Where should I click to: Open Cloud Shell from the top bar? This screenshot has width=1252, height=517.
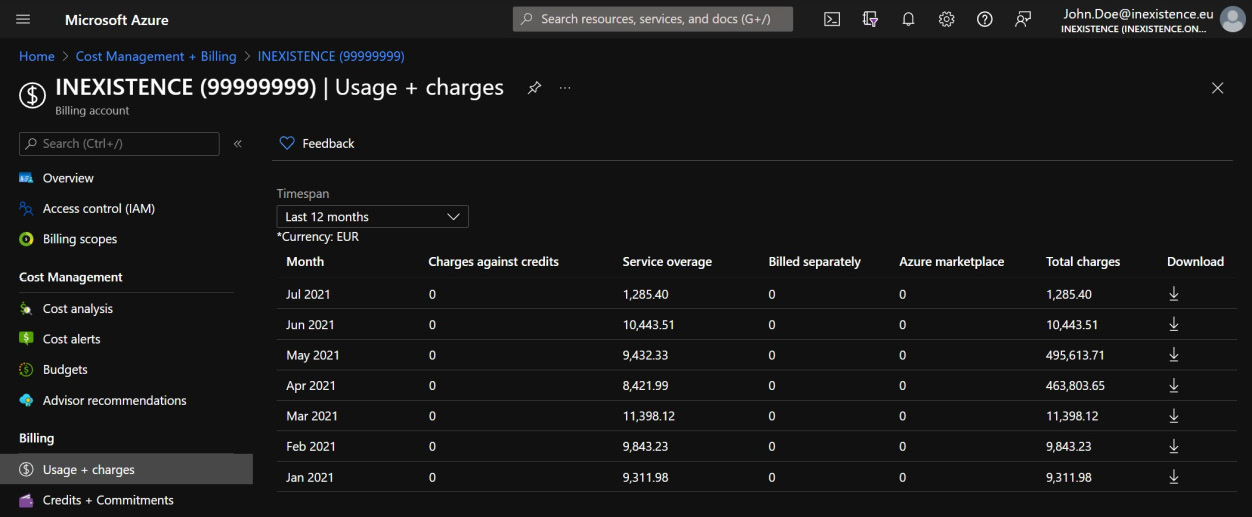(x=832, y=19)
